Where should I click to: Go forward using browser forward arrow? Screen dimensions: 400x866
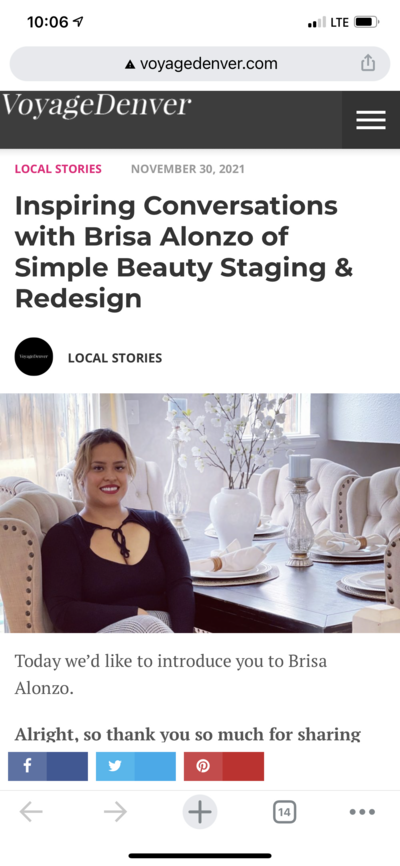[x=115, y=812]
